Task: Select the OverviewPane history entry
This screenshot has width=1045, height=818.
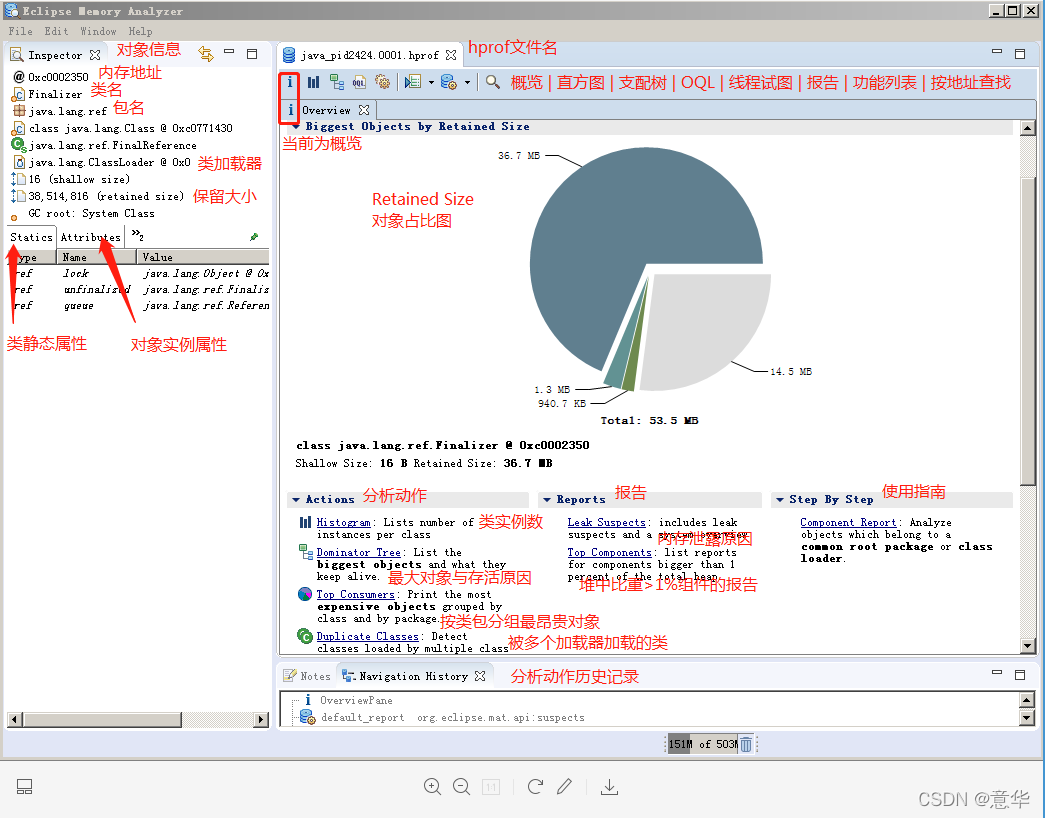Action: pos(348,700)
